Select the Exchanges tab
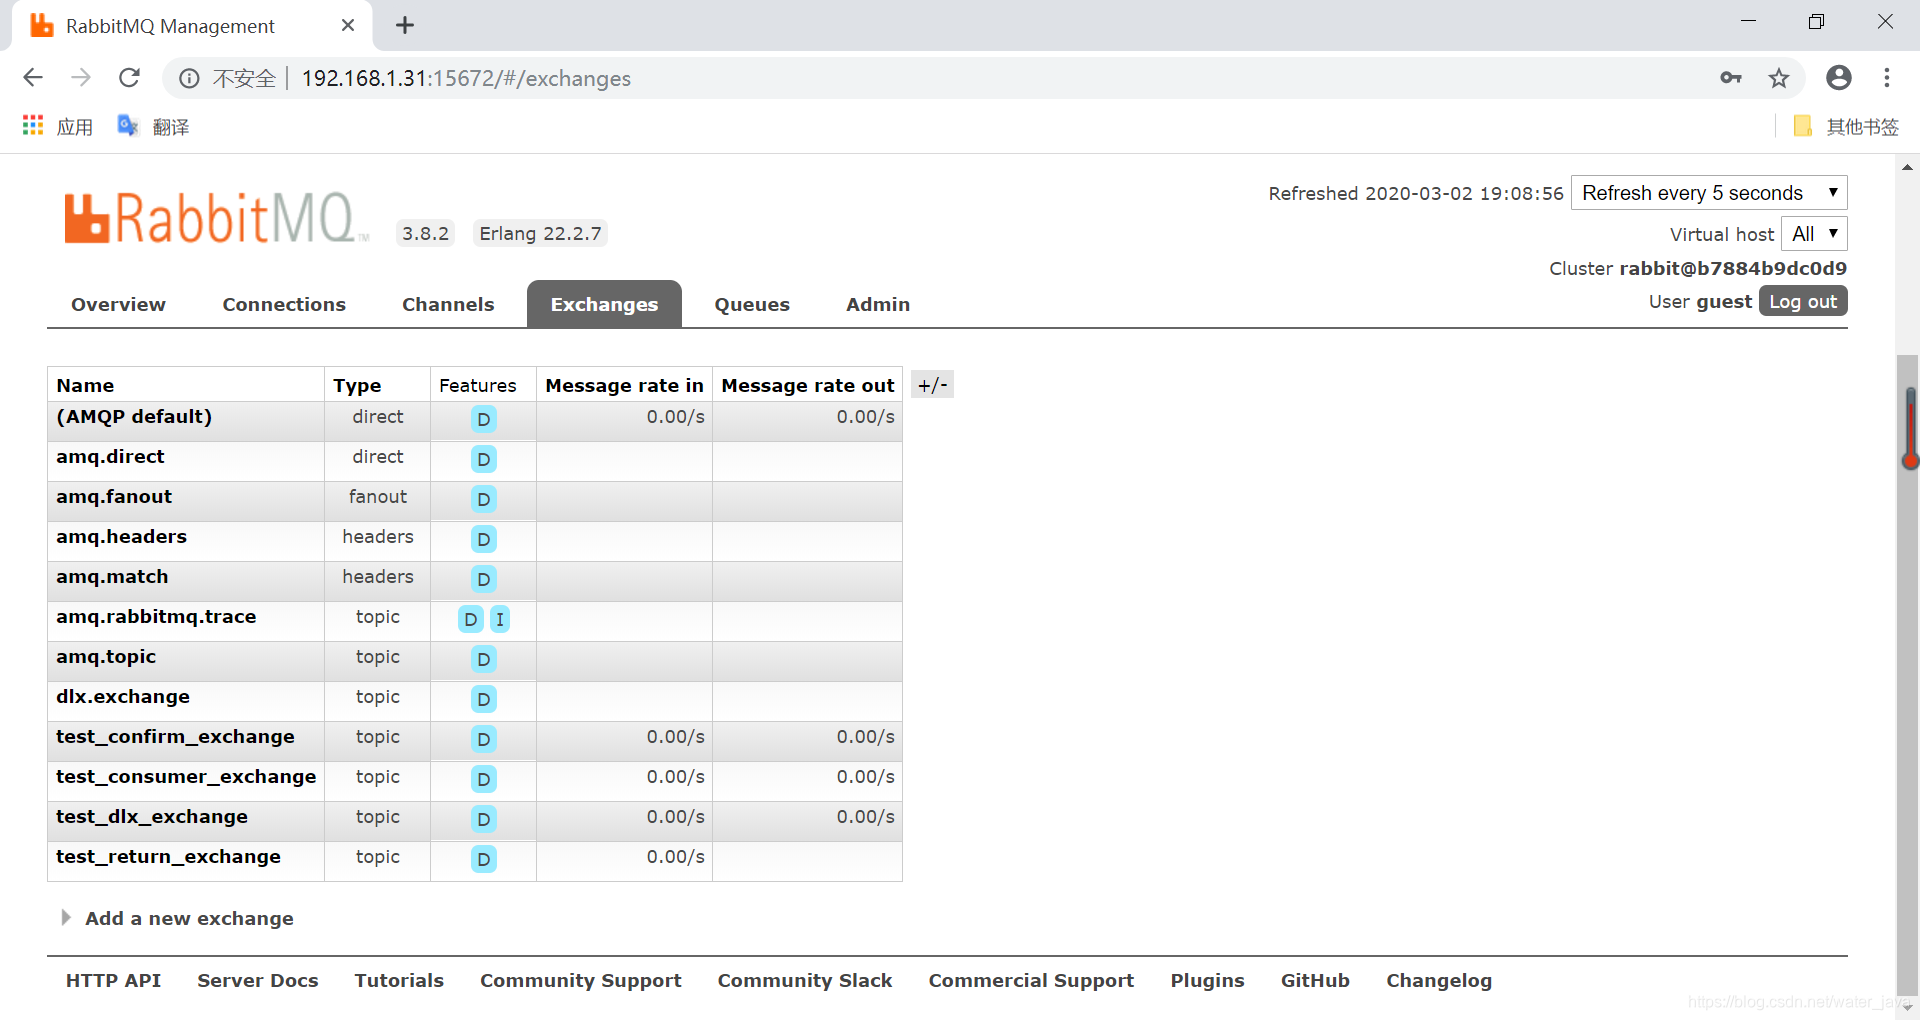This screenshot has height=1020, width=1920. [x=604, y=304]
